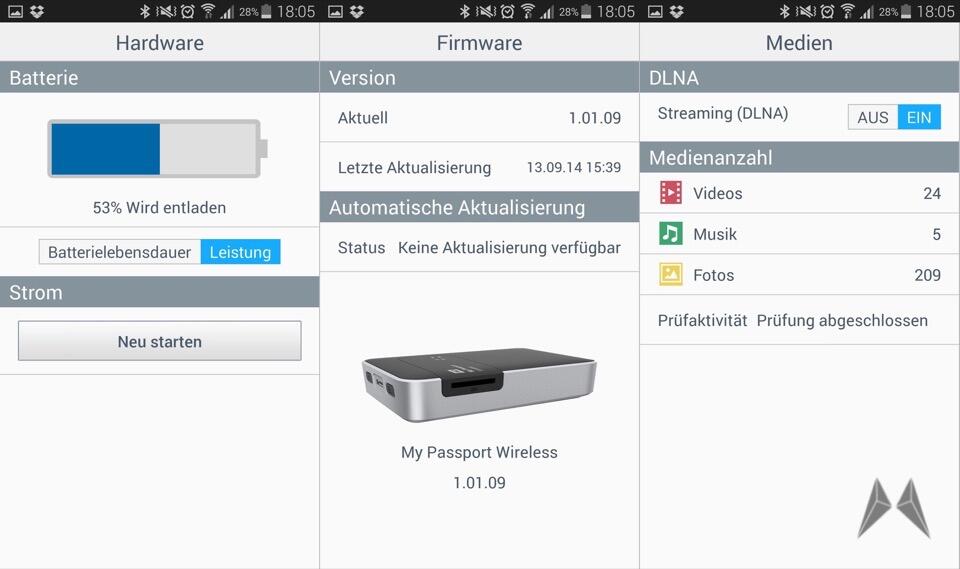
Task: Tap gallery notification icon above Medien screen
Action: 655,11
